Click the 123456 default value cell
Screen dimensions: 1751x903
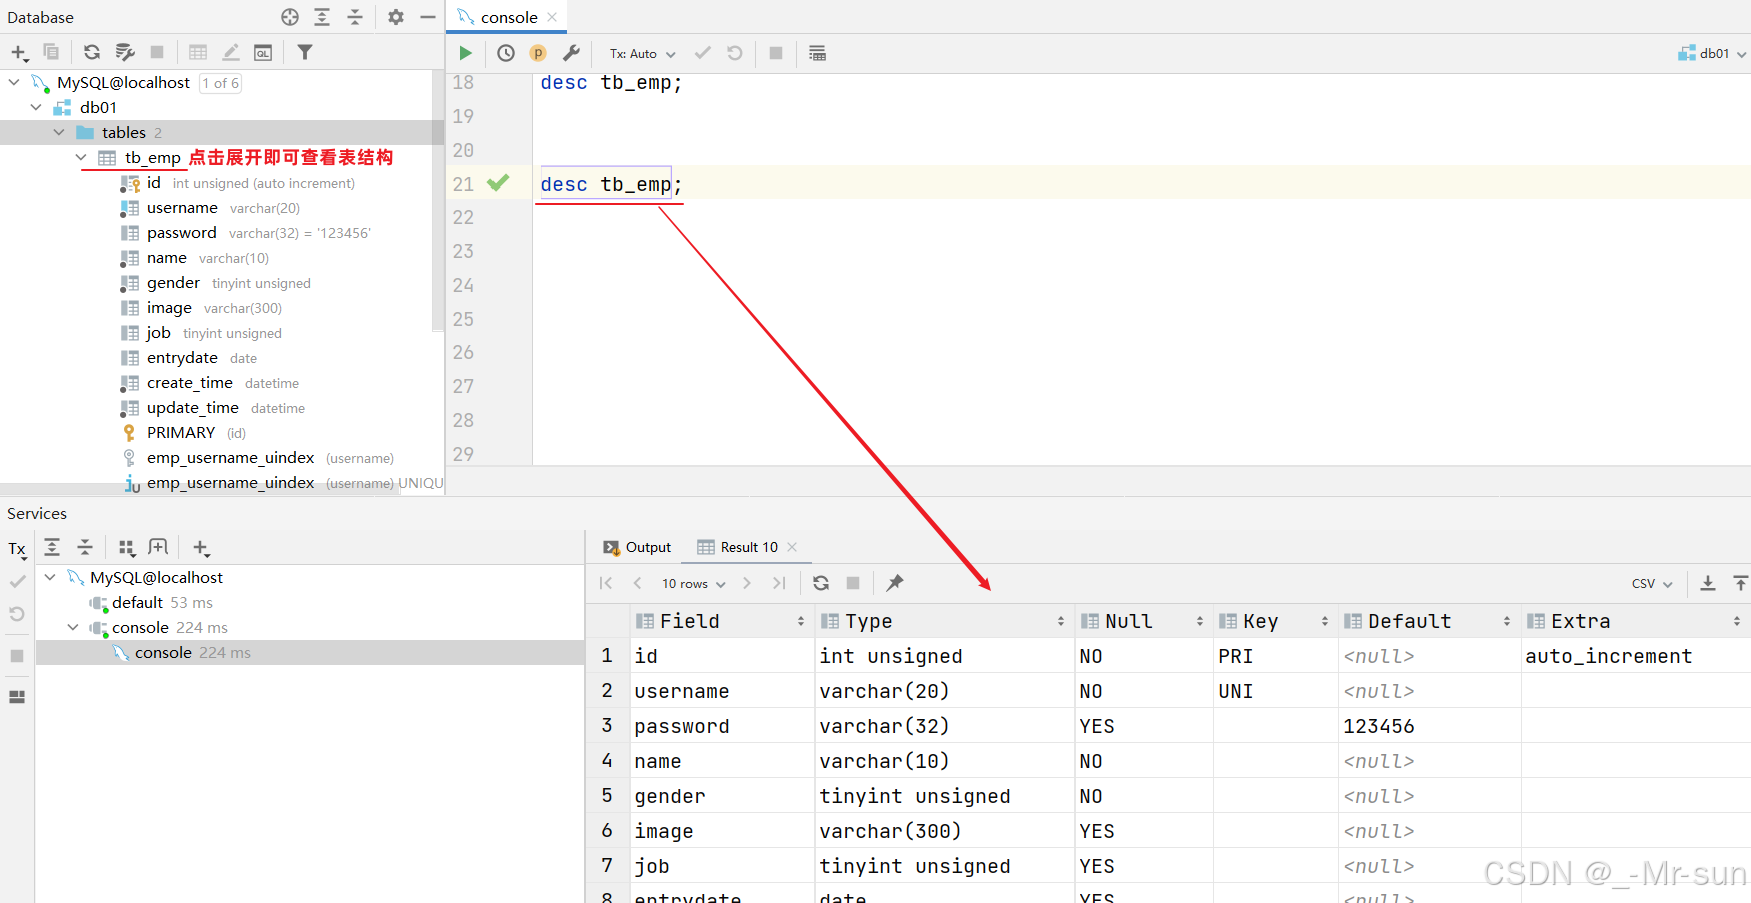click(x=1430, y=726)
